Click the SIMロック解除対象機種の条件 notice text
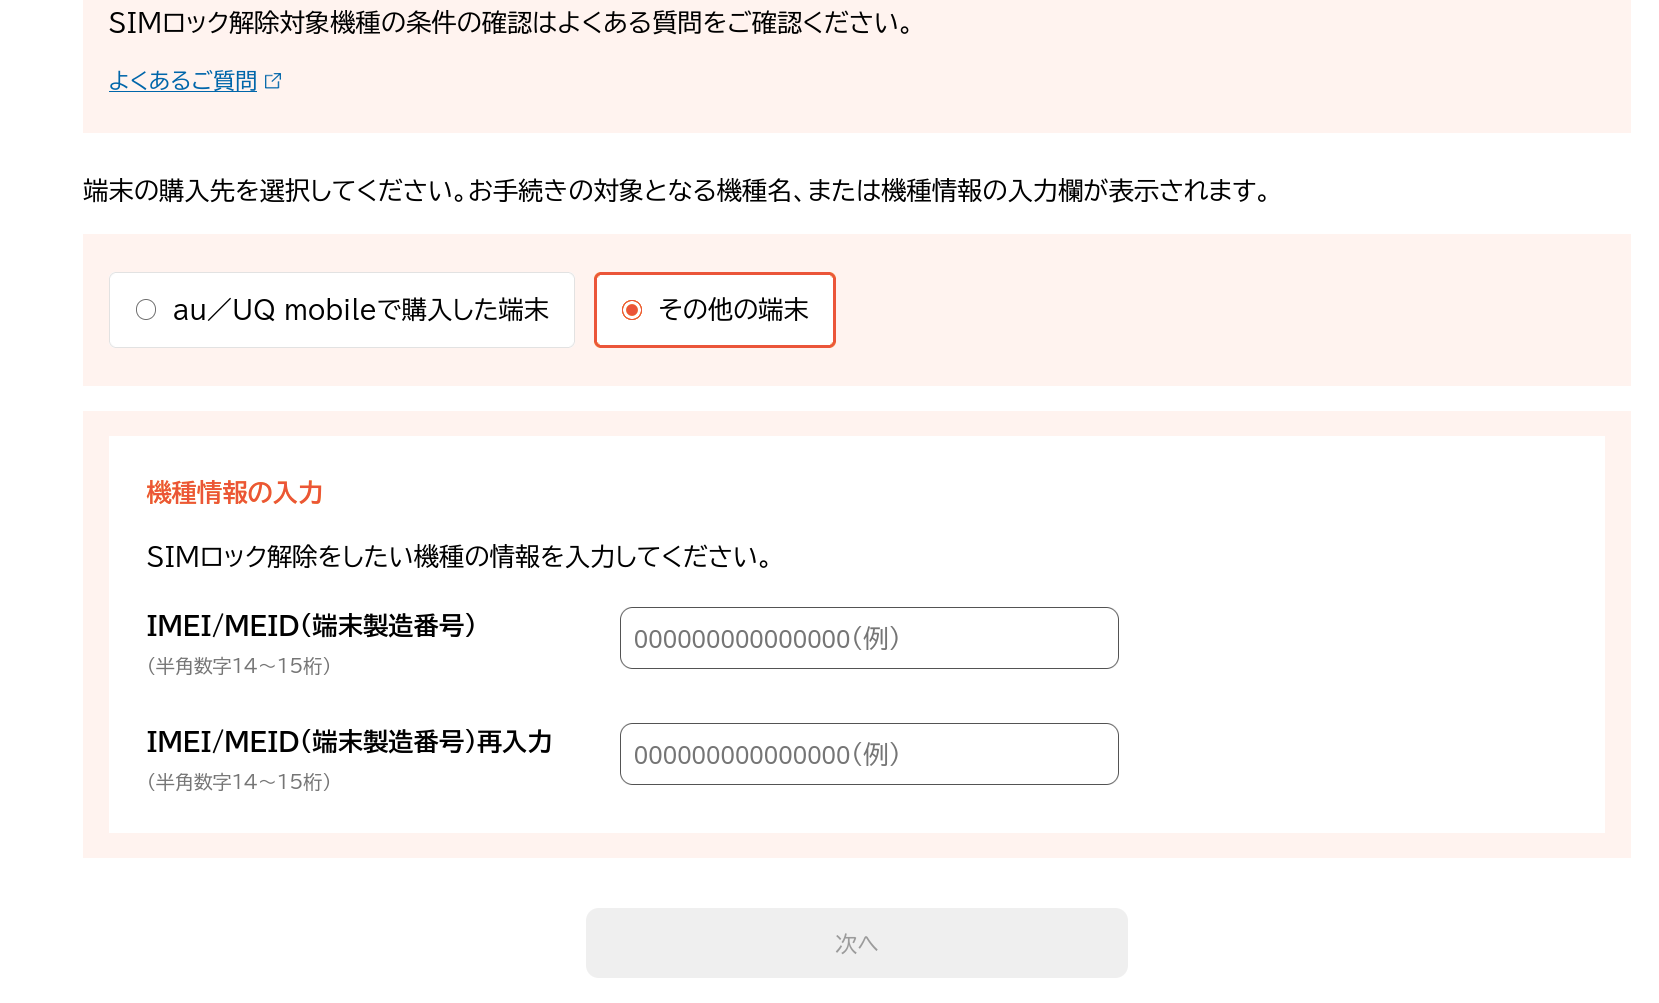This screenshot has width=1659, height=1003. [x=510, y=23]
